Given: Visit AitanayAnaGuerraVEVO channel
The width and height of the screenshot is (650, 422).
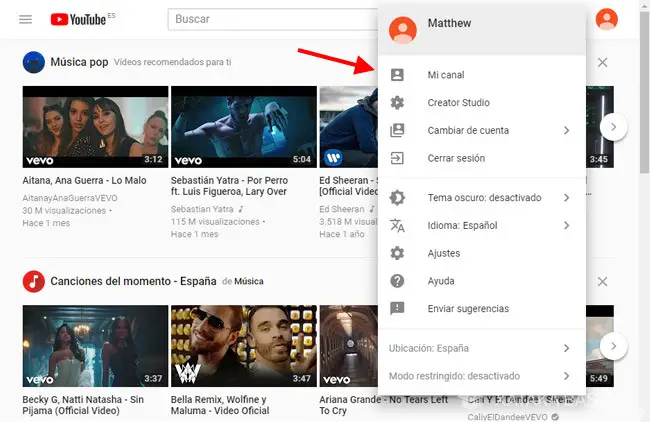Looking at the screenshot, I should (70, 199).
